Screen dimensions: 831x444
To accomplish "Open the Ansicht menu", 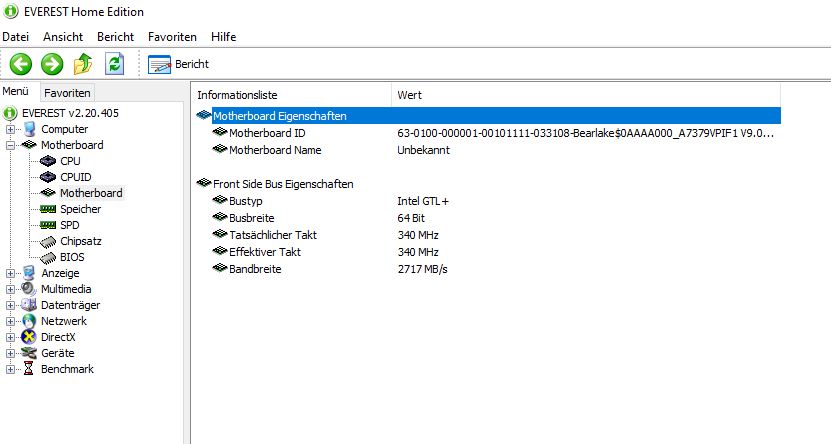I will pyautogui.click(x=63, y=37).
